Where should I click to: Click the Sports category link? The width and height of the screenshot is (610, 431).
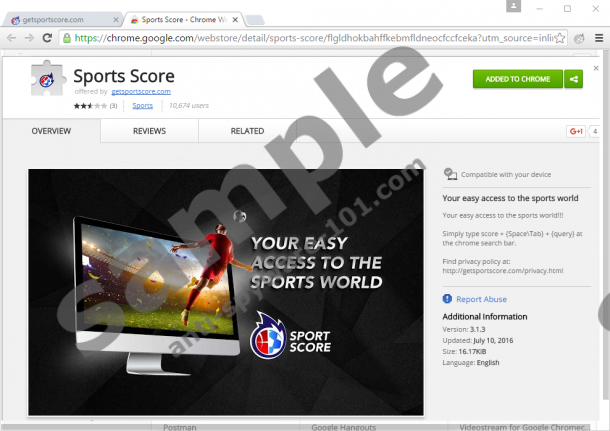click(x=143, y=105)
